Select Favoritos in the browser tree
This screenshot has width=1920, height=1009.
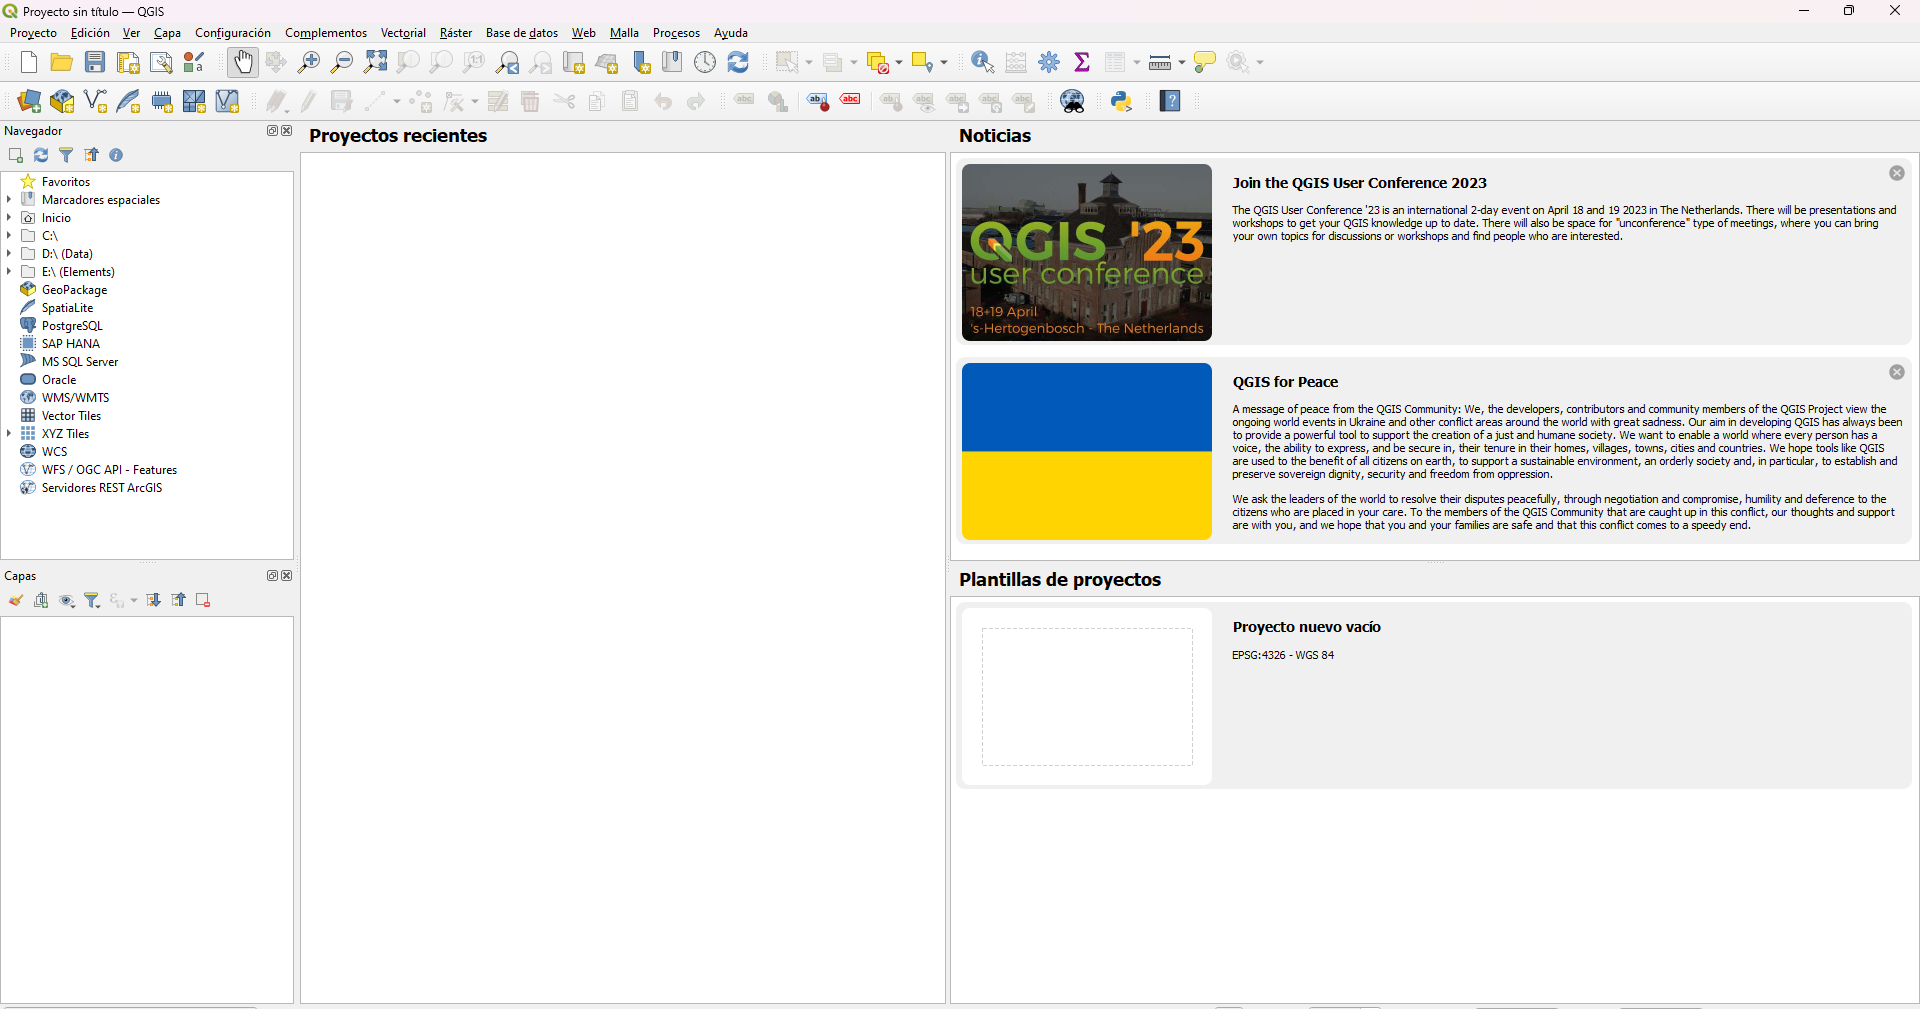[x=65, y=182]
